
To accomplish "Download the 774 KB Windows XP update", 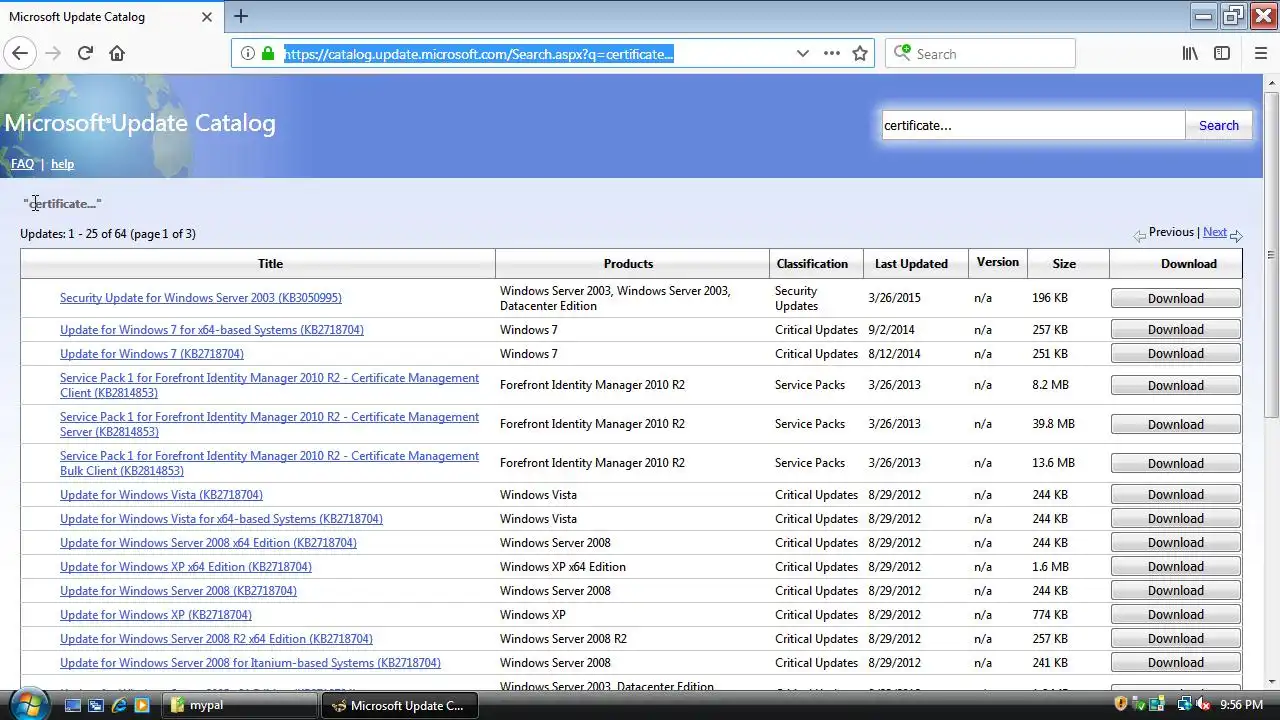I will click(1176, 615).
